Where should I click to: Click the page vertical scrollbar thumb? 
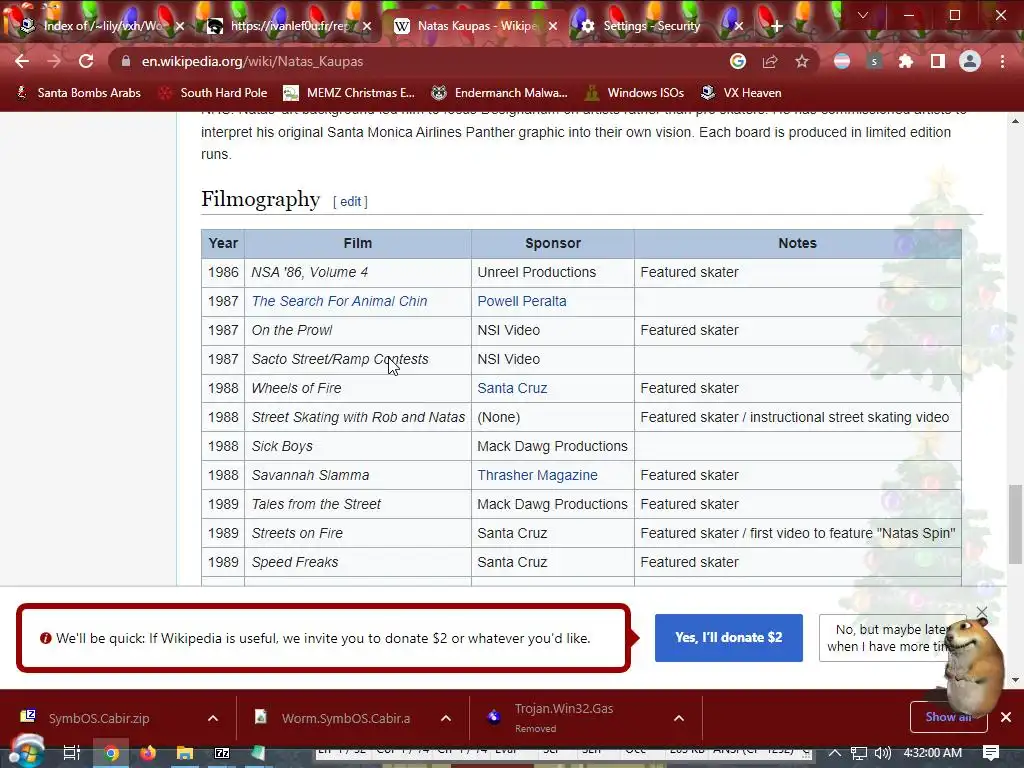(x=1015, y=524)
